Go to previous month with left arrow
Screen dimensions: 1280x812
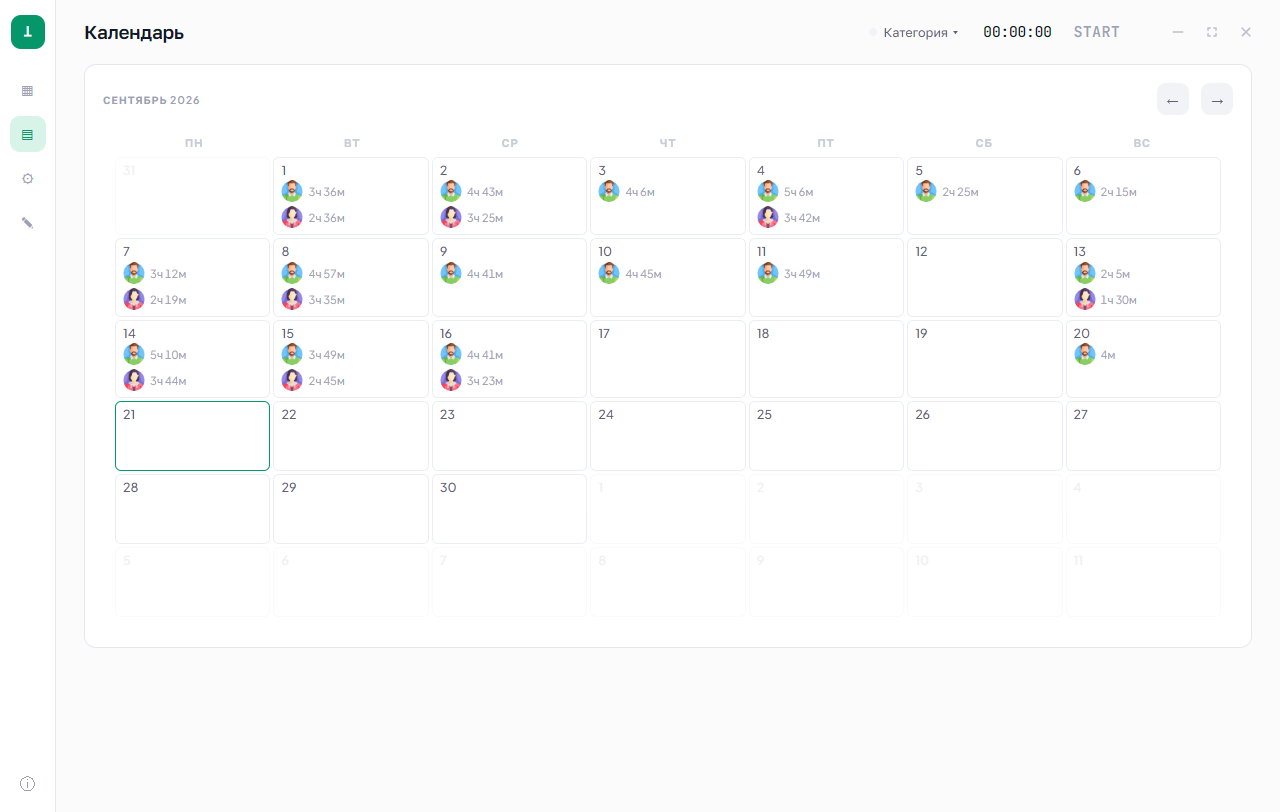(x=1173, y=99)
